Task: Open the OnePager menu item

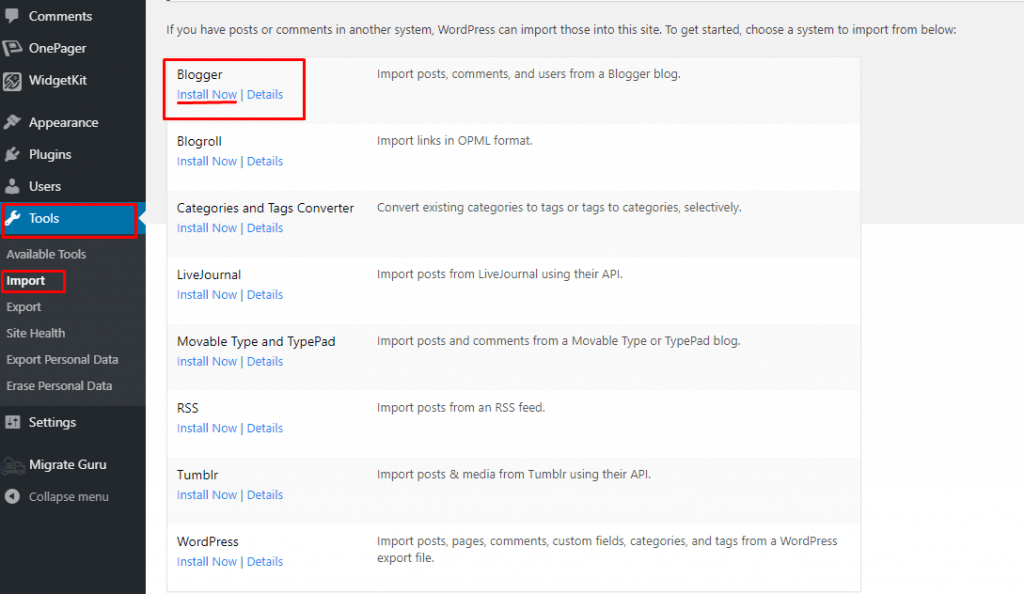Action: pos(57,48)
